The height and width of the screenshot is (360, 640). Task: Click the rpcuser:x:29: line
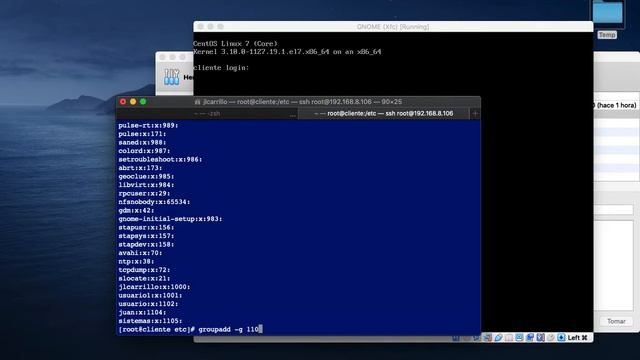(144, 193)
